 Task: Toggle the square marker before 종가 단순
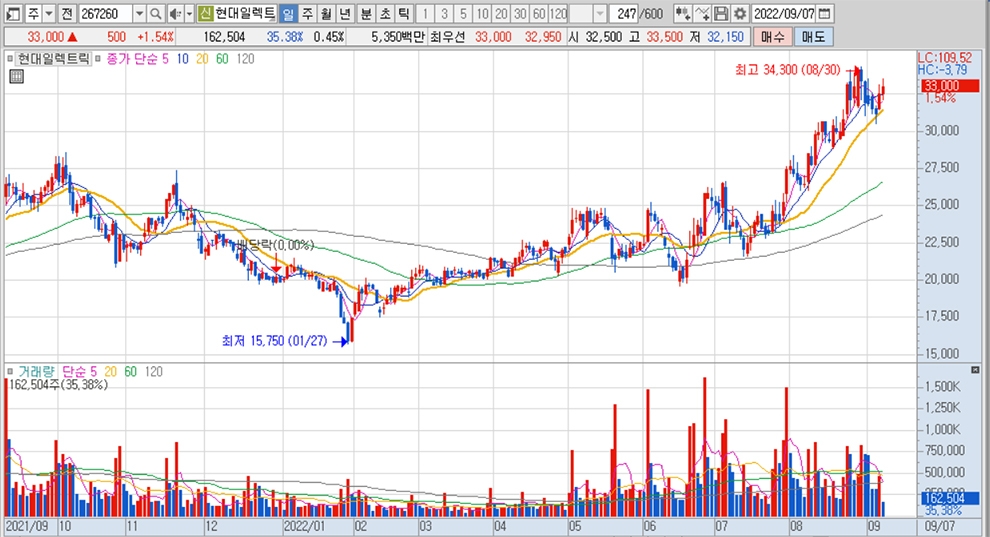tap(98, 59)
